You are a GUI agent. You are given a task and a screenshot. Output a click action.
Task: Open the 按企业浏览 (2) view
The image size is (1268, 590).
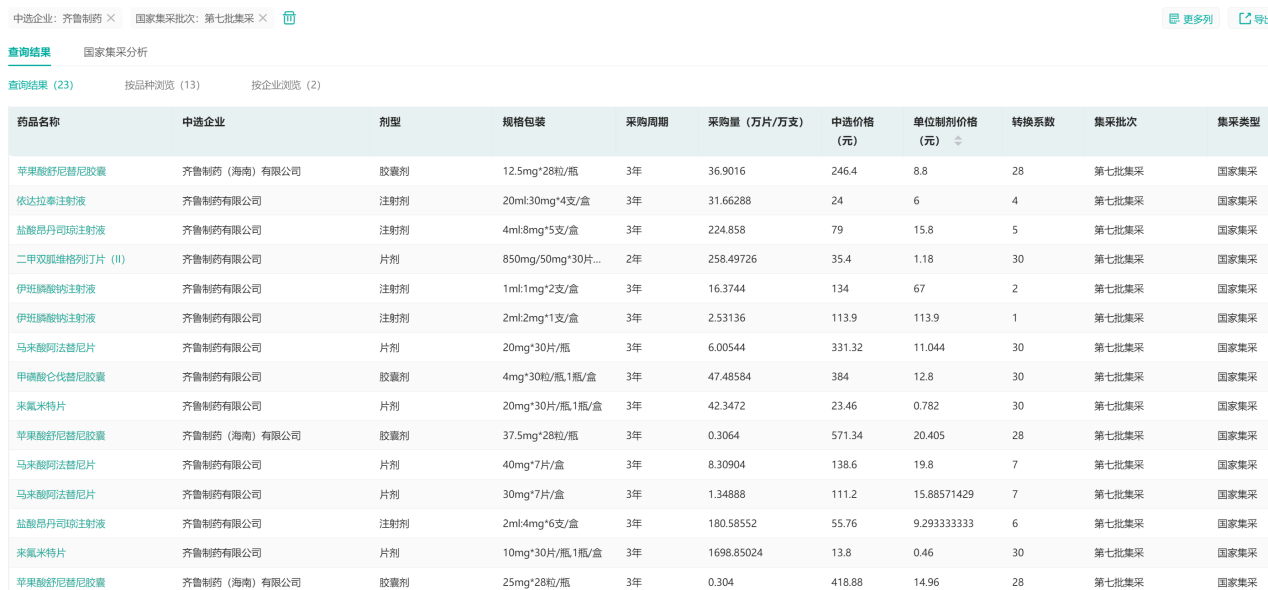coord(286,85)
